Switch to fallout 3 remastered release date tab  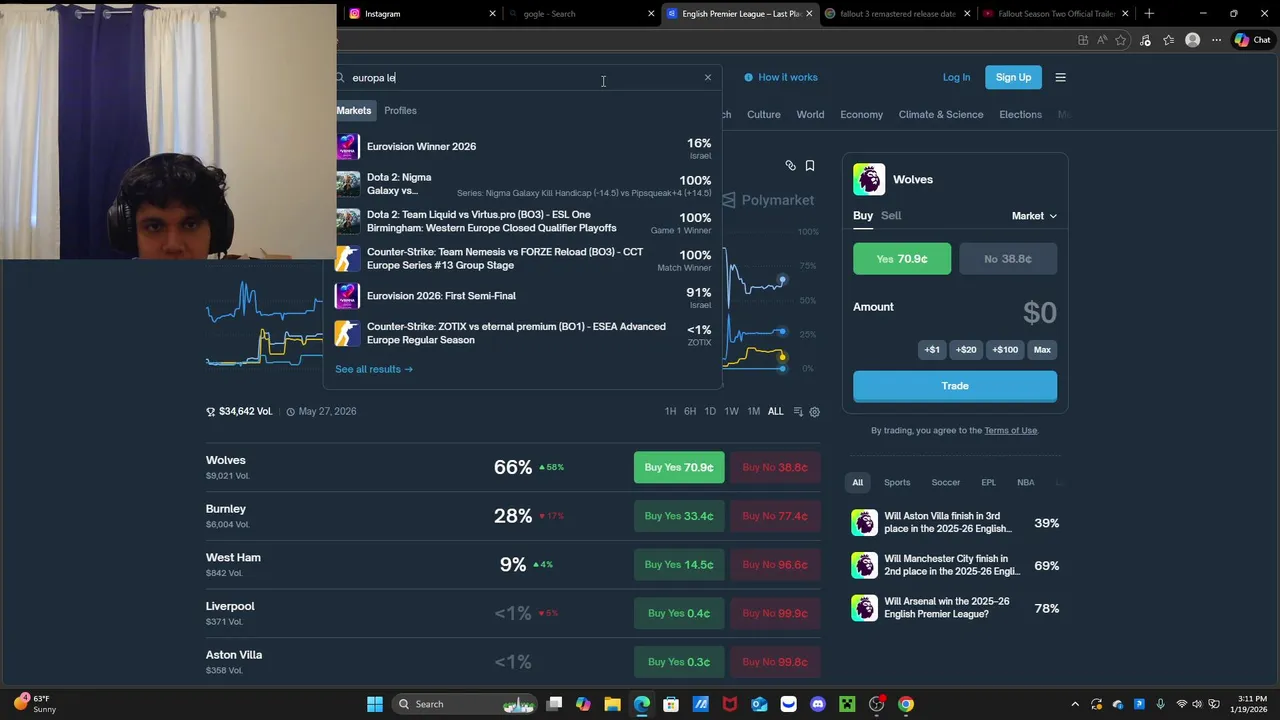[x=897, y=14]
